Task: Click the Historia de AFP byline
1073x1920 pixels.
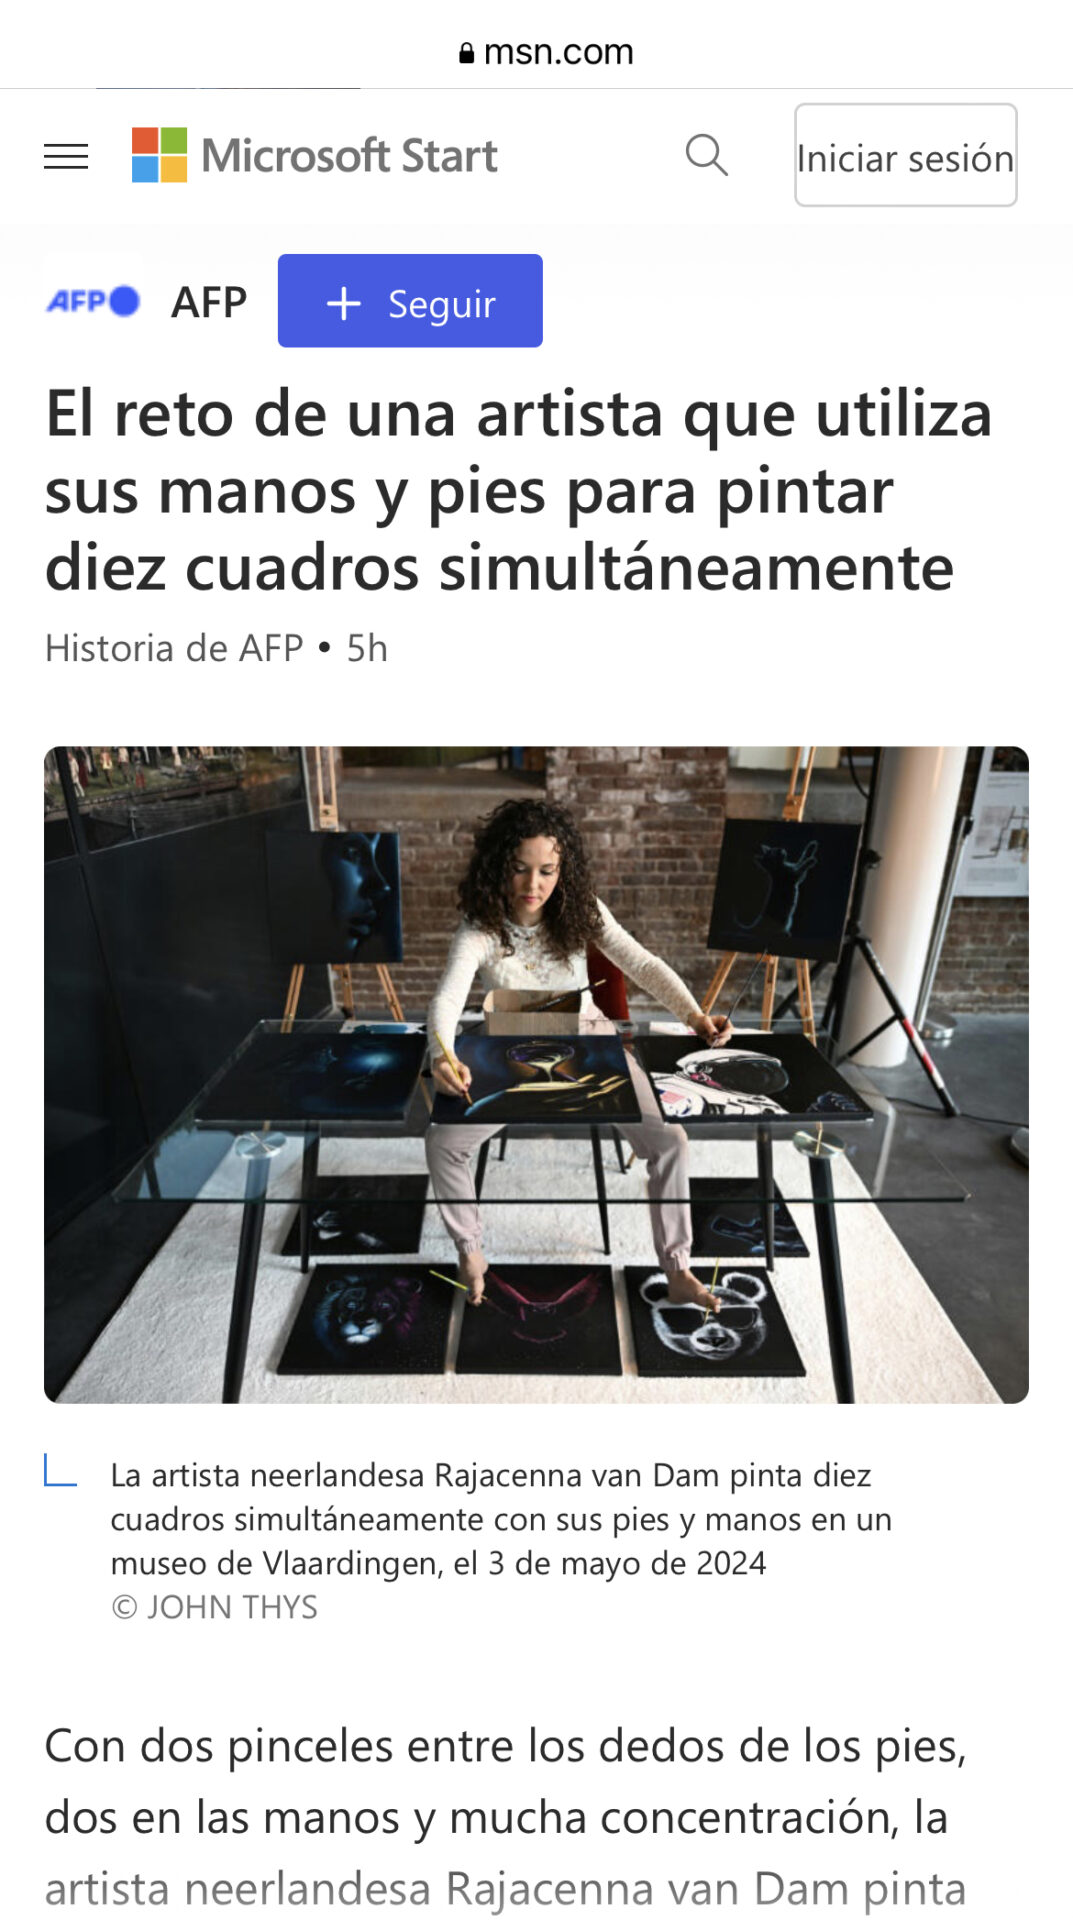Action: [x=174, y=648]
